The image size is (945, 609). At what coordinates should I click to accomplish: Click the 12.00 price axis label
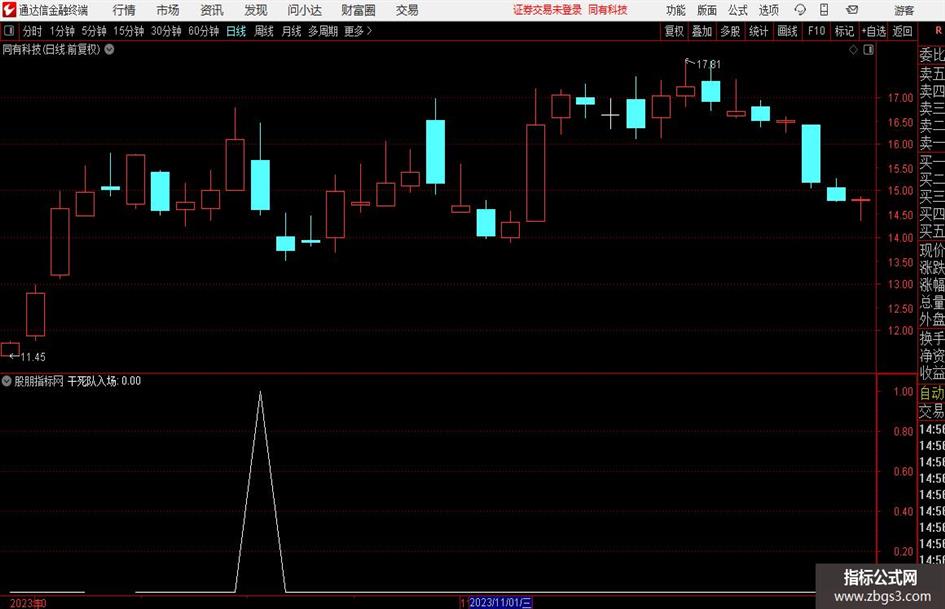pos(900,330)
